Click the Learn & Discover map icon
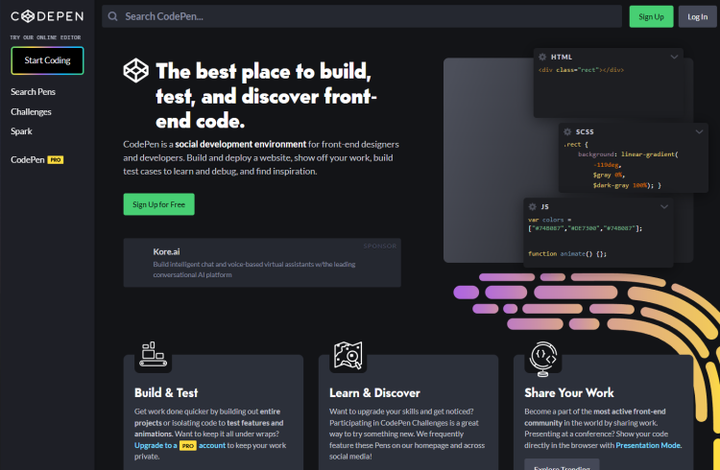 [348, 355]
